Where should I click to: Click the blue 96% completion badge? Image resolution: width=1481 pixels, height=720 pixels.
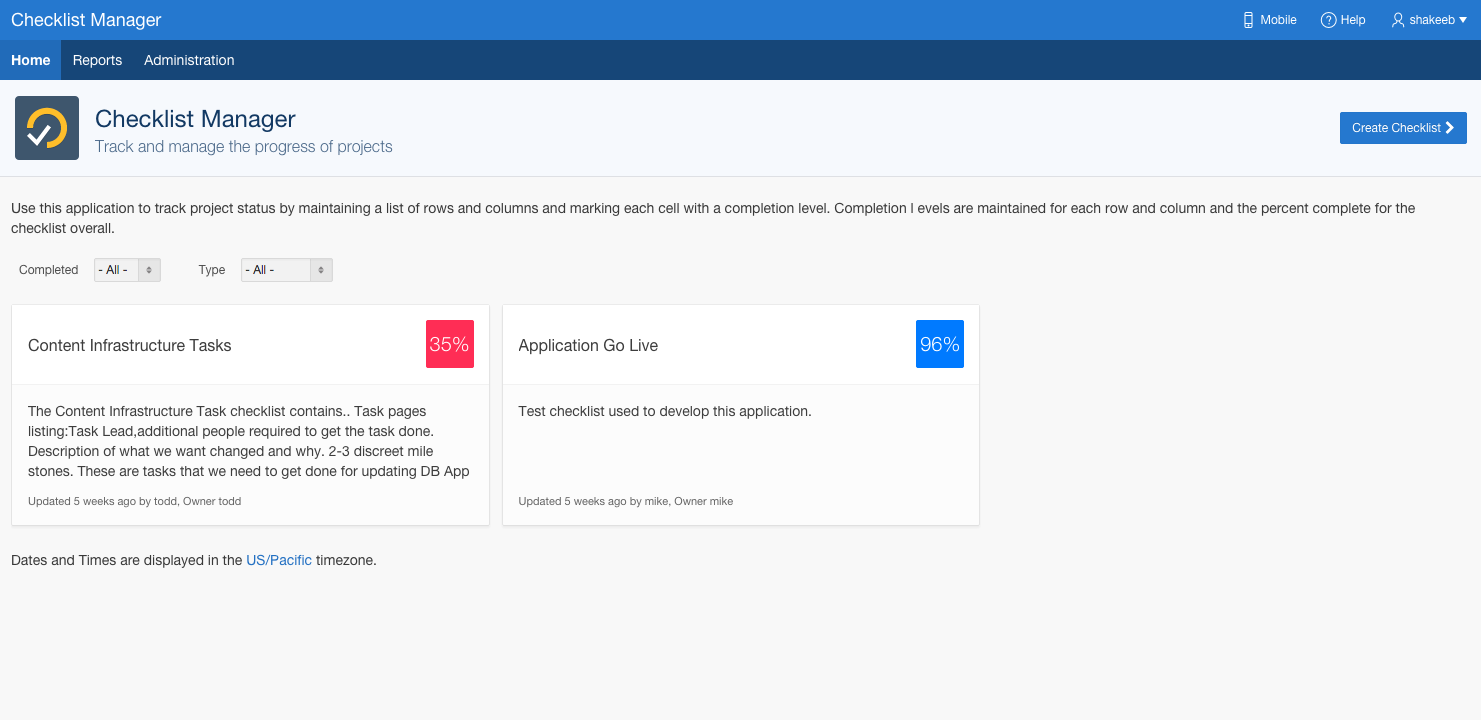[x=939, y=344]
